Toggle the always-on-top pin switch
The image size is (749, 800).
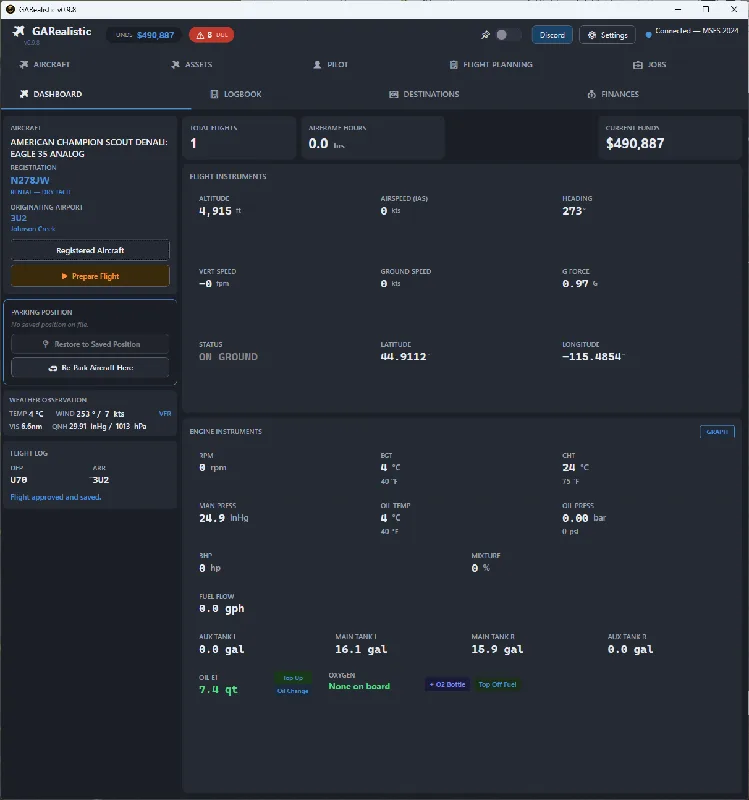click(507, 35)
